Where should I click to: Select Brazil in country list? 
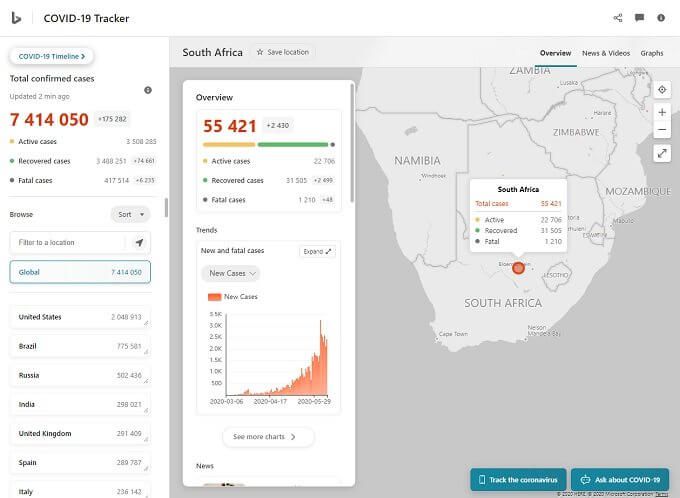coord(80,346)
